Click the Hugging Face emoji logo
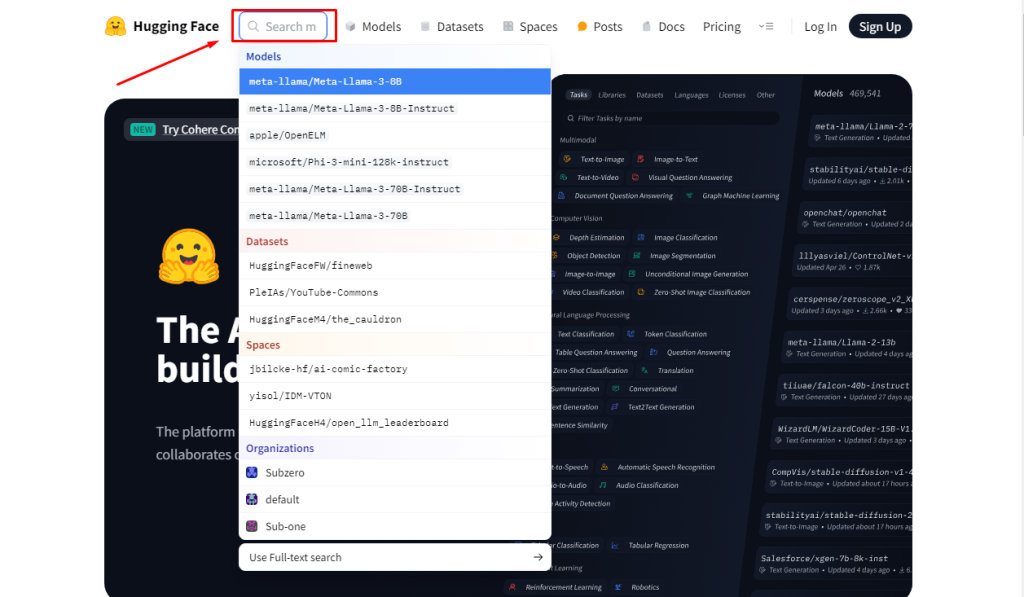1024x597 pixels. tap(116, 27)
